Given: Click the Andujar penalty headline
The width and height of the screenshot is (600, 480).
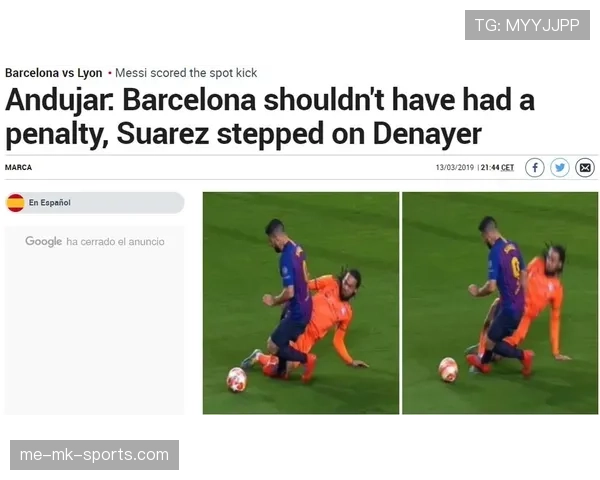Looking at the screenshot, I should click(x=270, y=117).
